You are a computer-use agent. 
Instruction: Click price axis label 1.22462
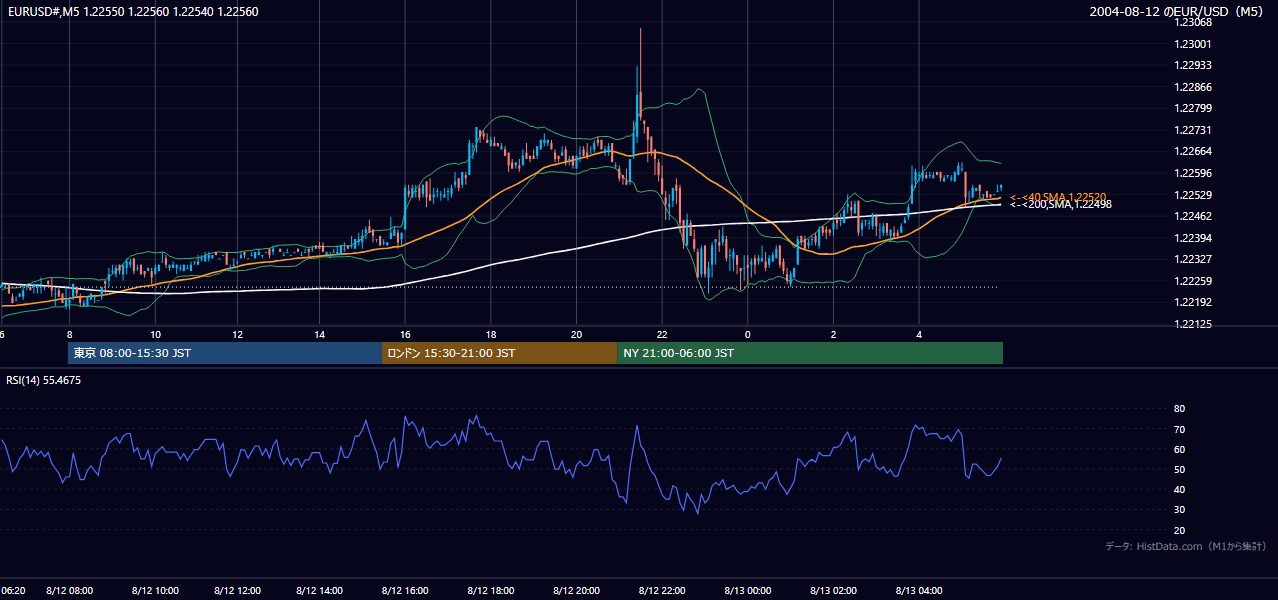(x=1192, y=216)
